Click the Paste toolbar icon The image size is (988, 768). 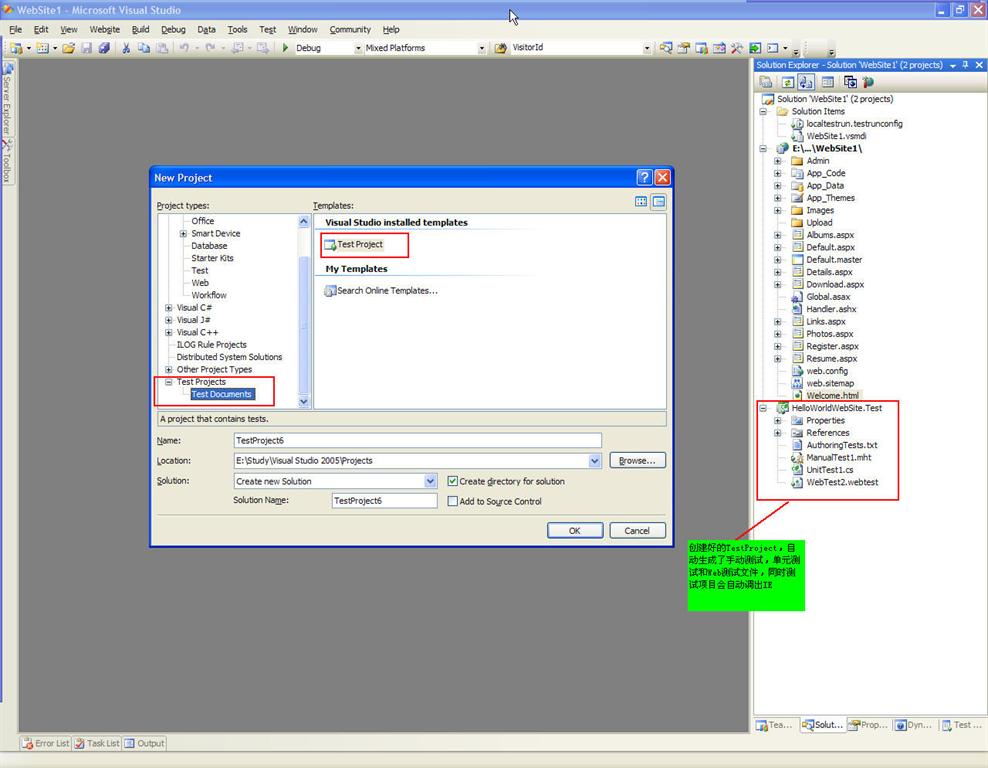point(162,48)
